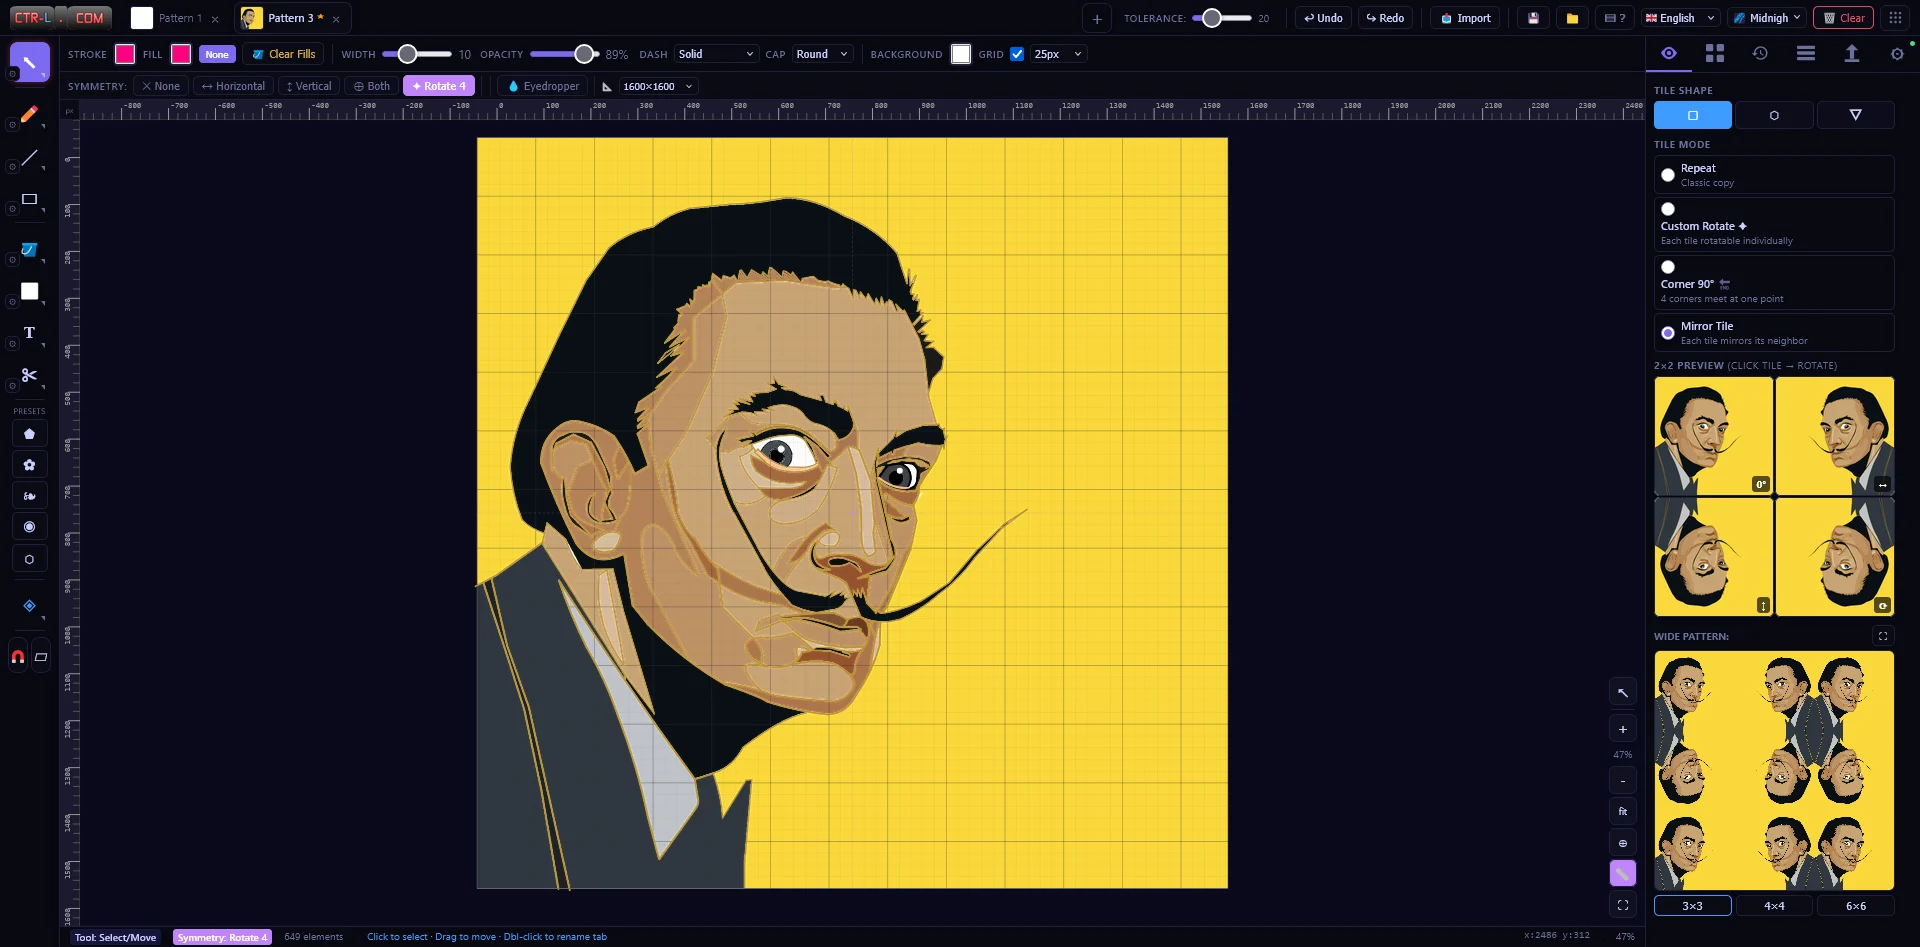
Task: Open the keyboard shortcuts help button
Action: [1614, 18]
